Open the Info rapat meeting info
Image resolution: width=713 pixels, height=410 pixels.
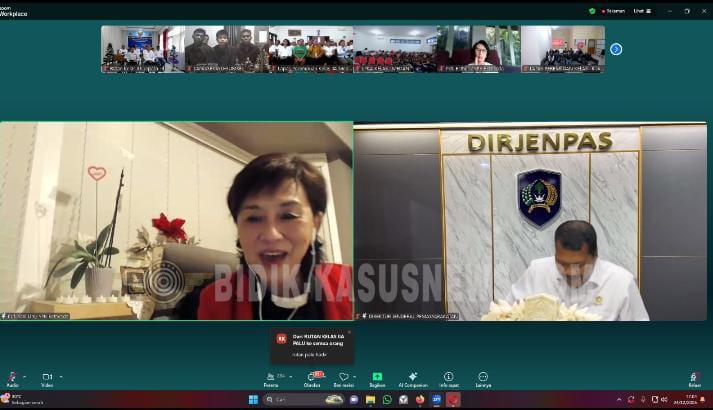coord(448,378)
